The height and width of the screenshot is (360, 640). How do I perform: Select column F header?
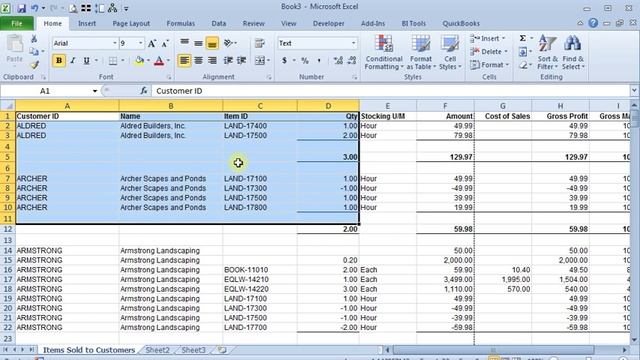click(x=445, y=106)
